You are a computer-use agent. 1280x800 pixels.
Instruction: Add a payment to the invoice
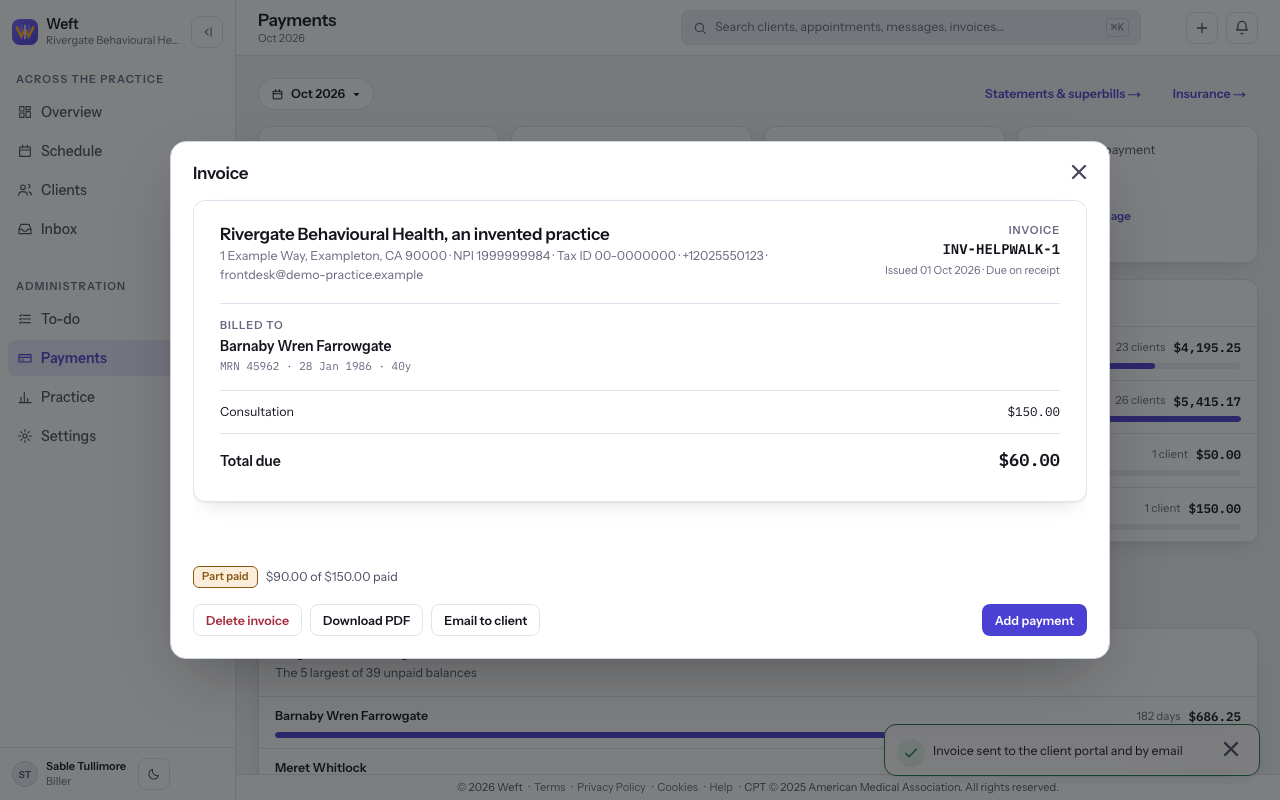pyautogui.click(x=1034, y=620)
